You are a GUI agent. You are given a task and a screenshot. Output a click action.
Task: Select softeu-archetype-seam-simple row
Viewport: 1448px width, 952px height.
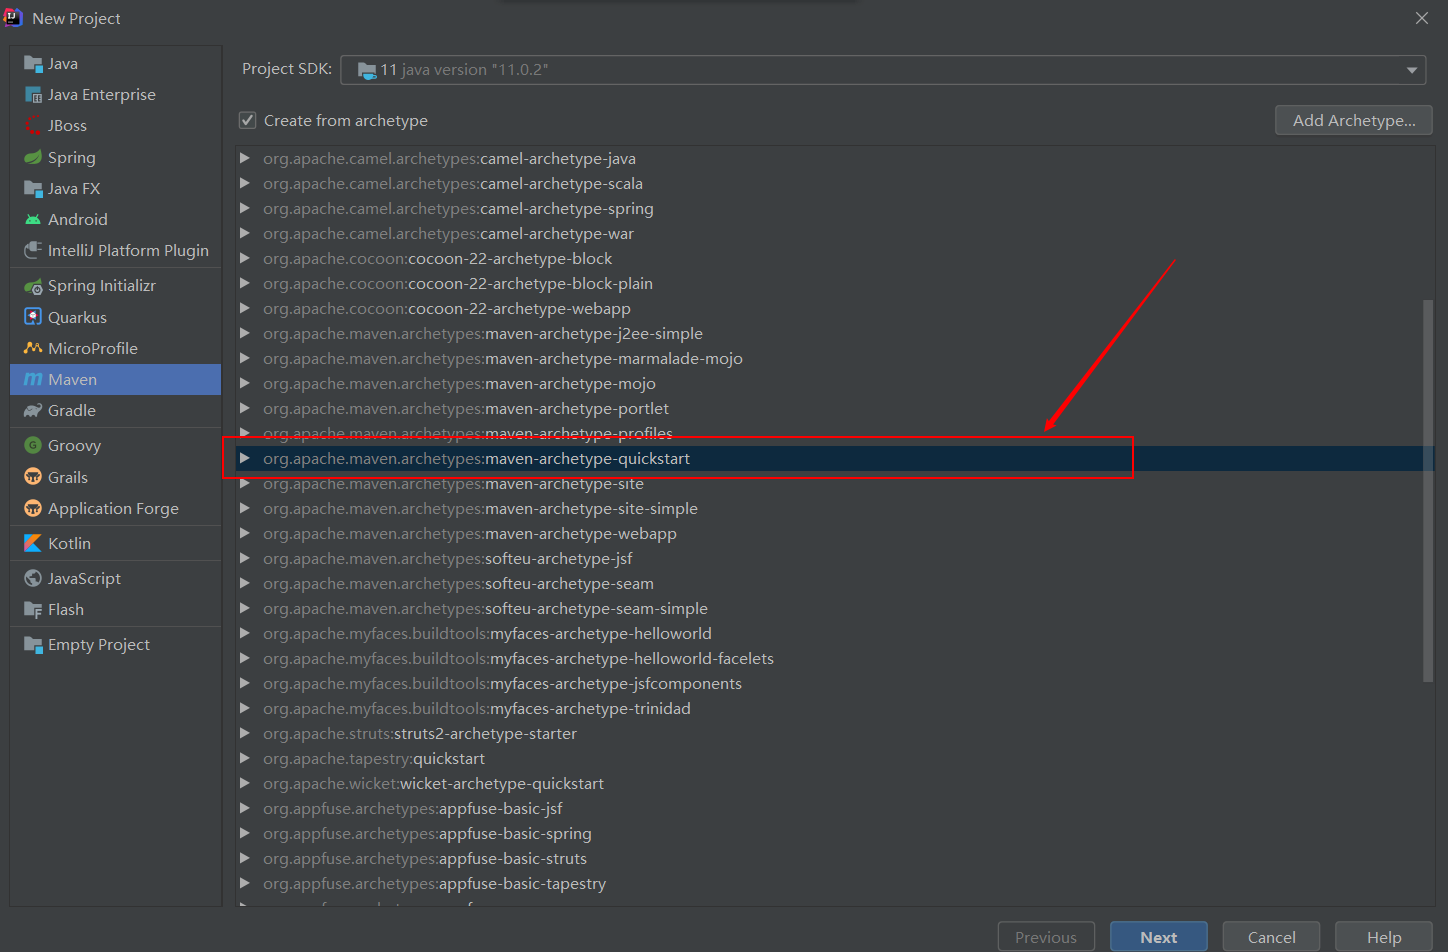(x=835, y=609)
